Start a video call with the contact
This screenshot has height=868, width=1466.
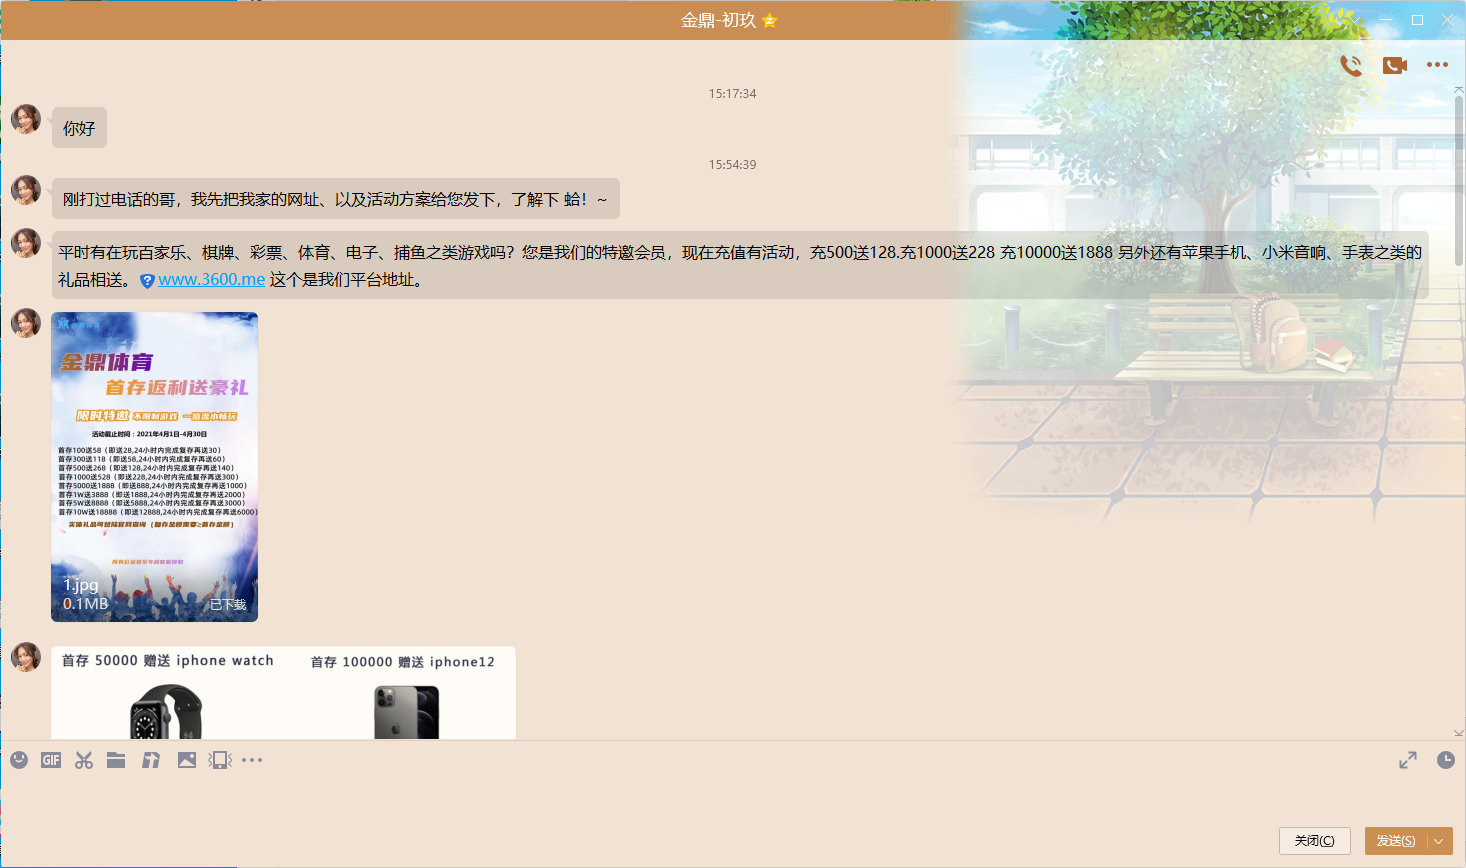[x=1395, y=65]
